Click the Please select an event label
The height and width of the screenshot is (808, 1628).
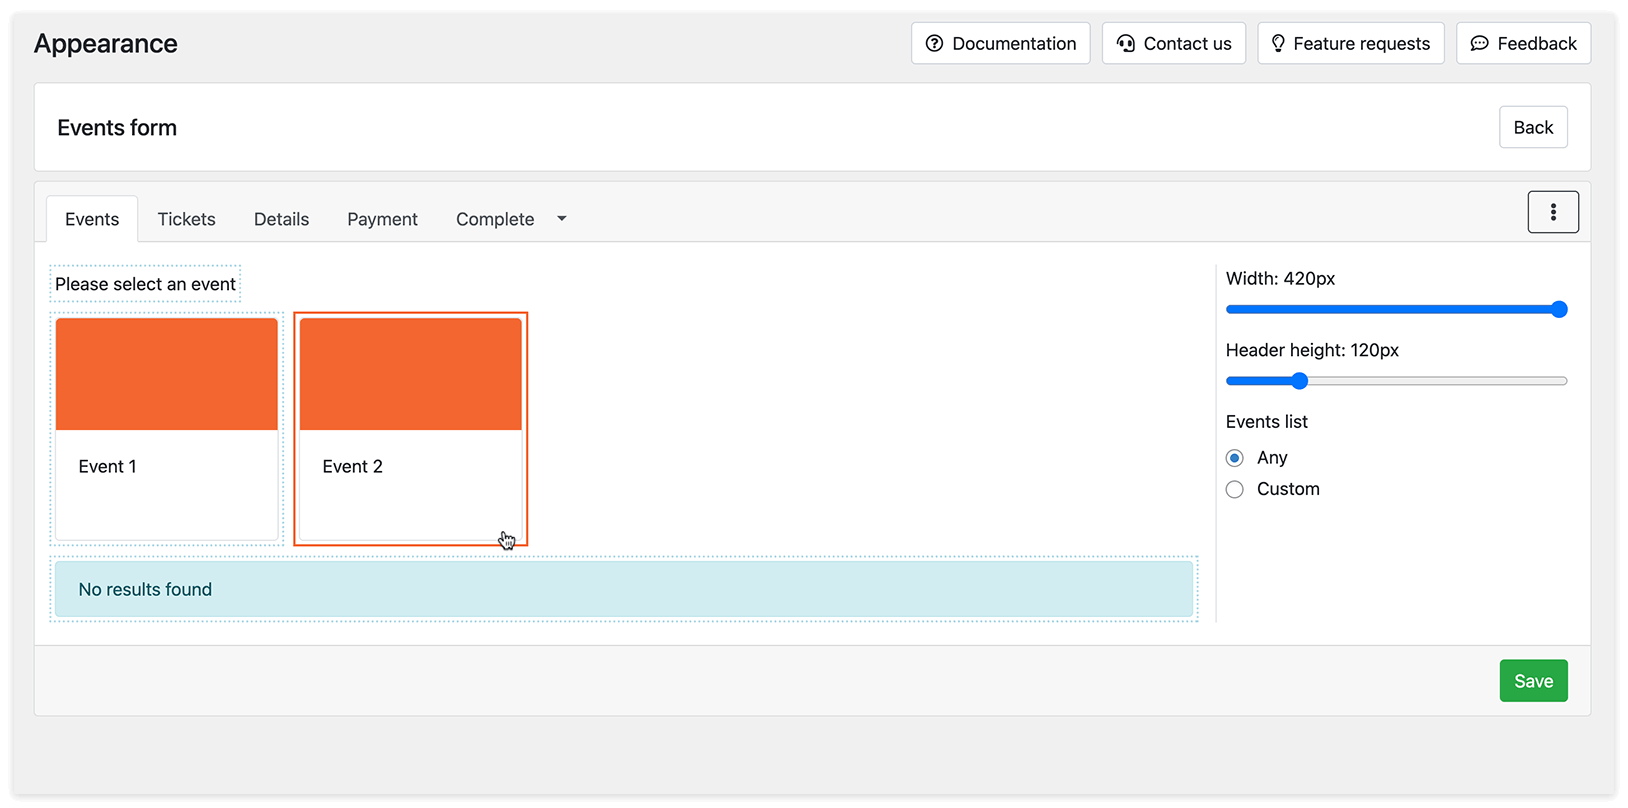[x=145, y=284]
